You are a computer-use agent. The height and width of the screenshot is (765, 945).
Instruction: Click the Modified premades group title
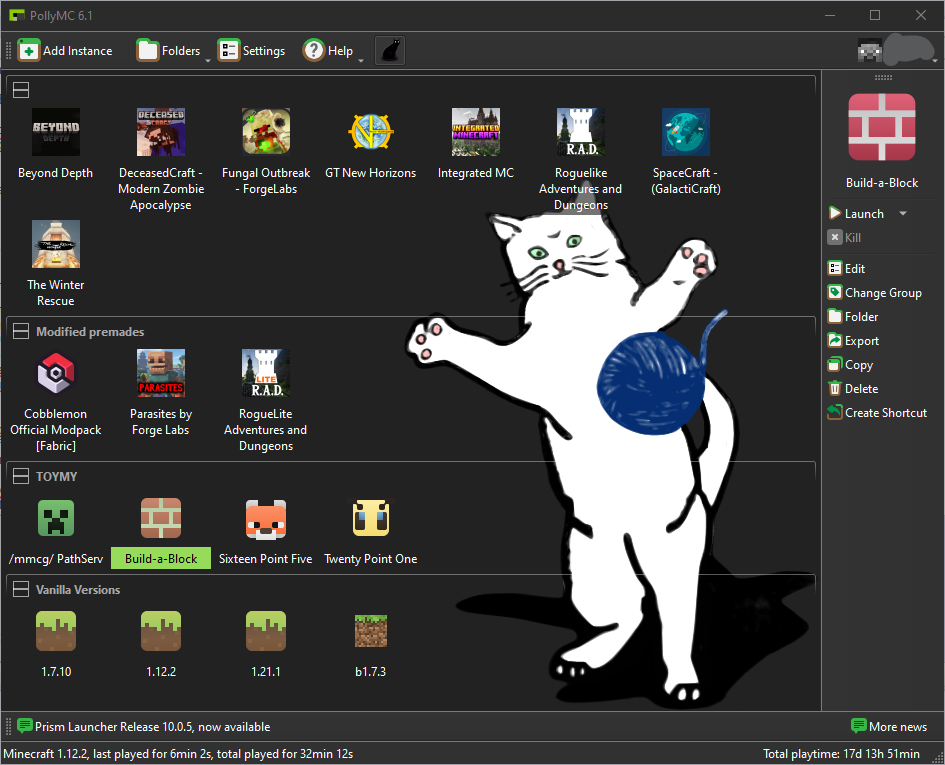click(x=90, y=332)
